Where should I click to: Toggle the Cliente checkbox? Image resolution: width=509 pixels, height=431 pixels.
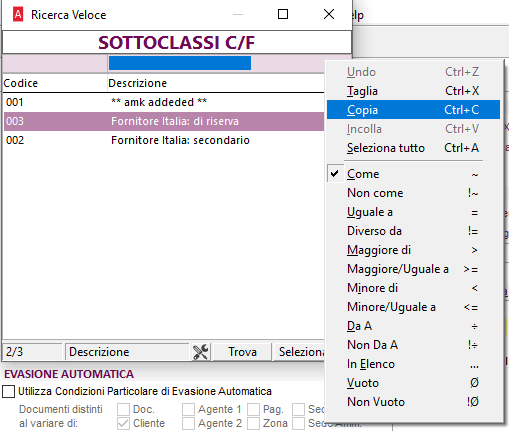(123, 423)
